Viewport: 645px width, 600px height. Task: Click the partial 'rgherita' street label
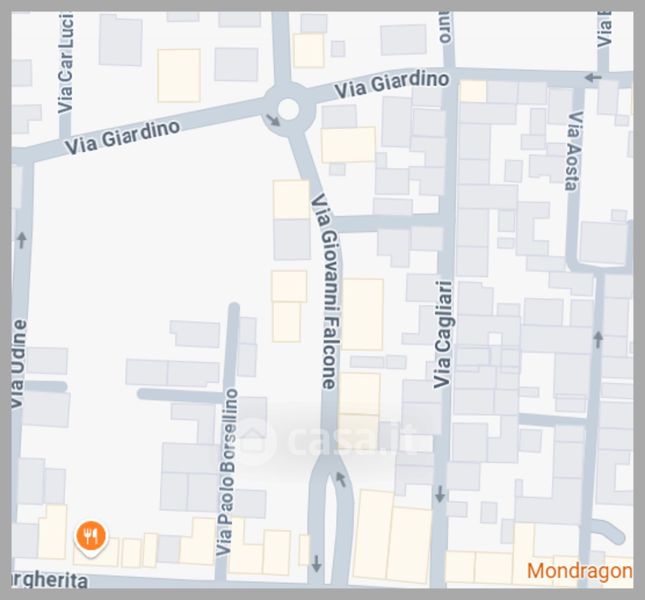click(x=49, y=581)
